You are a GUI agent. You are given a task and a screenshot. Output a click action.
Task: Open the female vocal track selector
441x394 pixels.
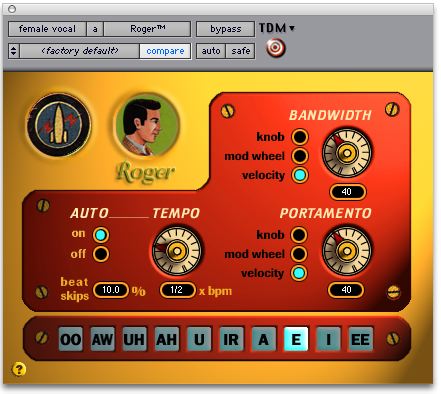pos(47,29)
